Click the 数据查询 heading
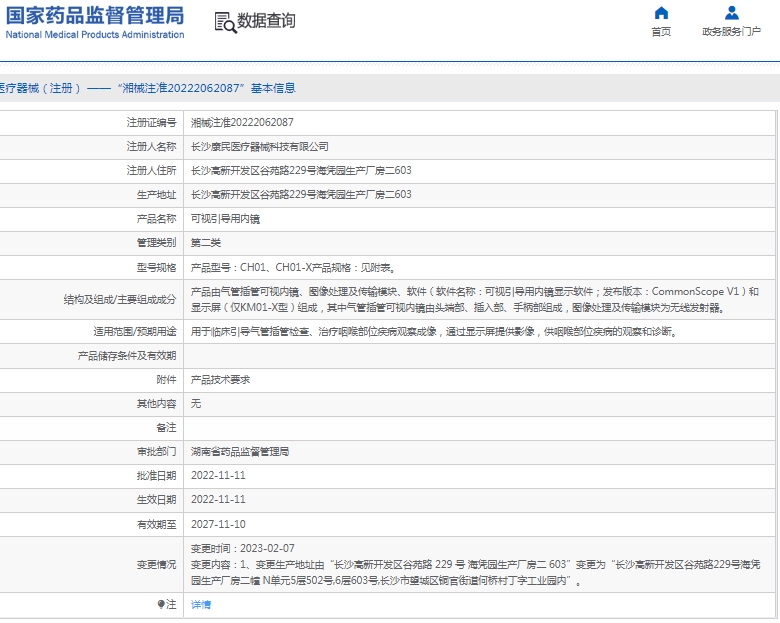This screenshot has height=623, width=780. click(x=266, y=21)
